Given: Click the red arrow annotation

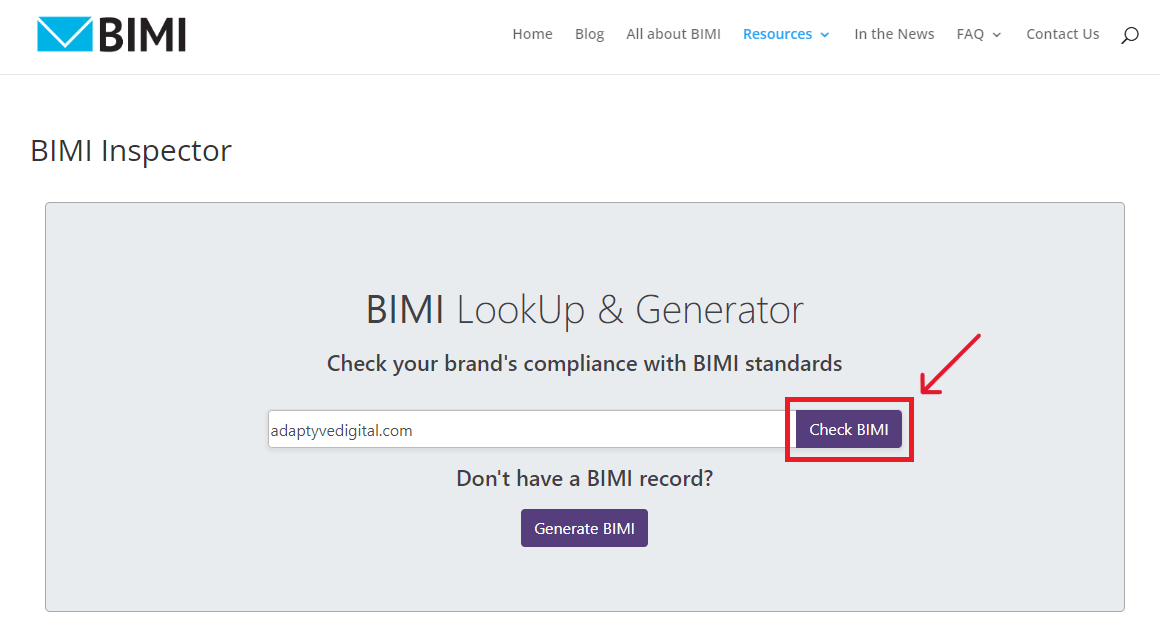Looking at the screenshot, I should coord(950,364).
